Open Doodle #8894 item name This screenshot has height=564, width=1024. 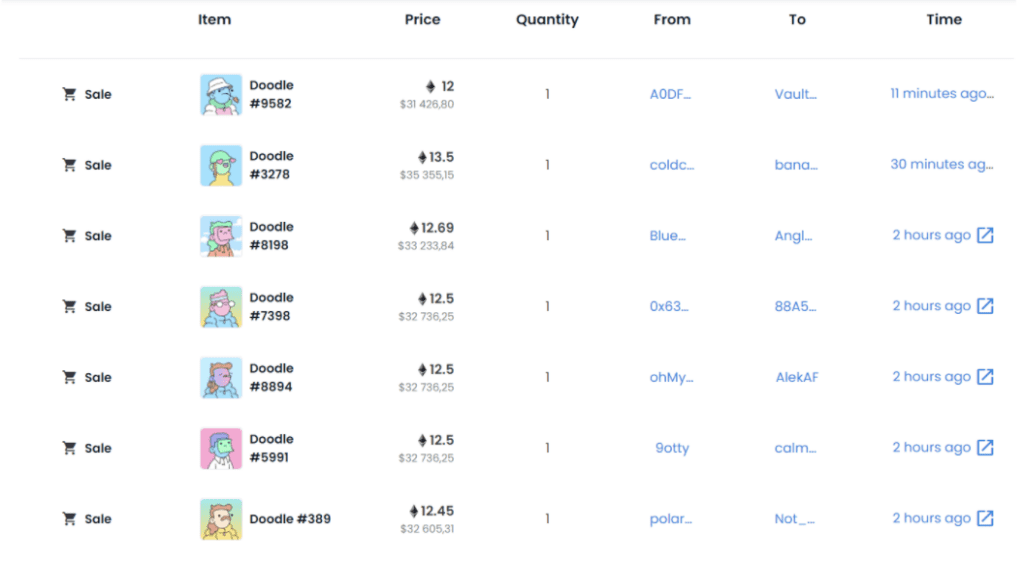click(271, 377)
